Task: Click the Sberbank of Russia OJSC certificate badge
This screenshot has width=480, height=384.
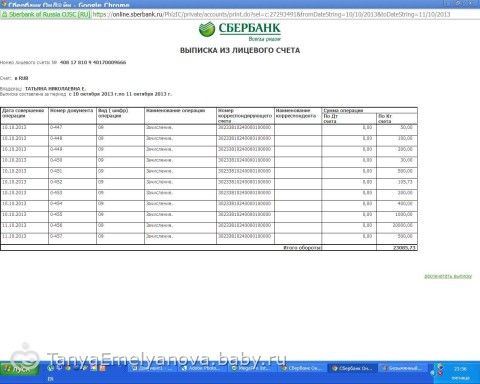Action: 46,15
